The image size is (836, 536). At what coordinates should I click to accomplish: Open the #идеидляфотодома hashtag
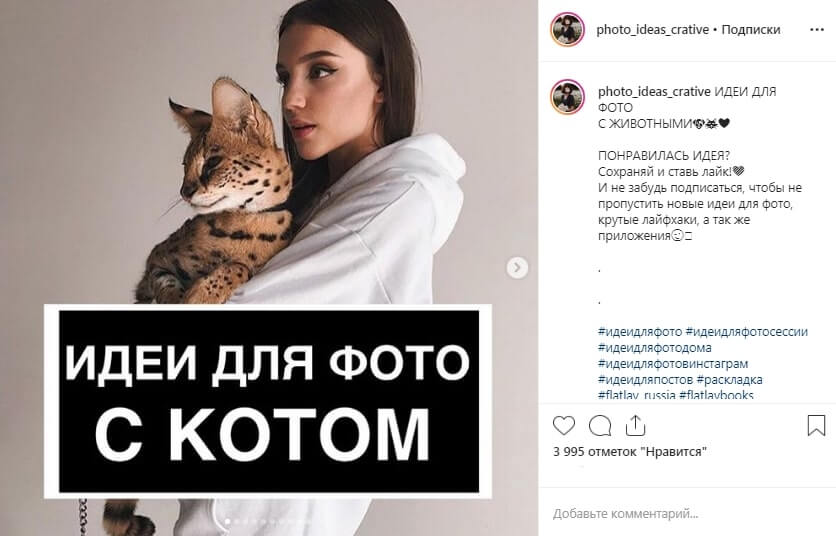655,348
